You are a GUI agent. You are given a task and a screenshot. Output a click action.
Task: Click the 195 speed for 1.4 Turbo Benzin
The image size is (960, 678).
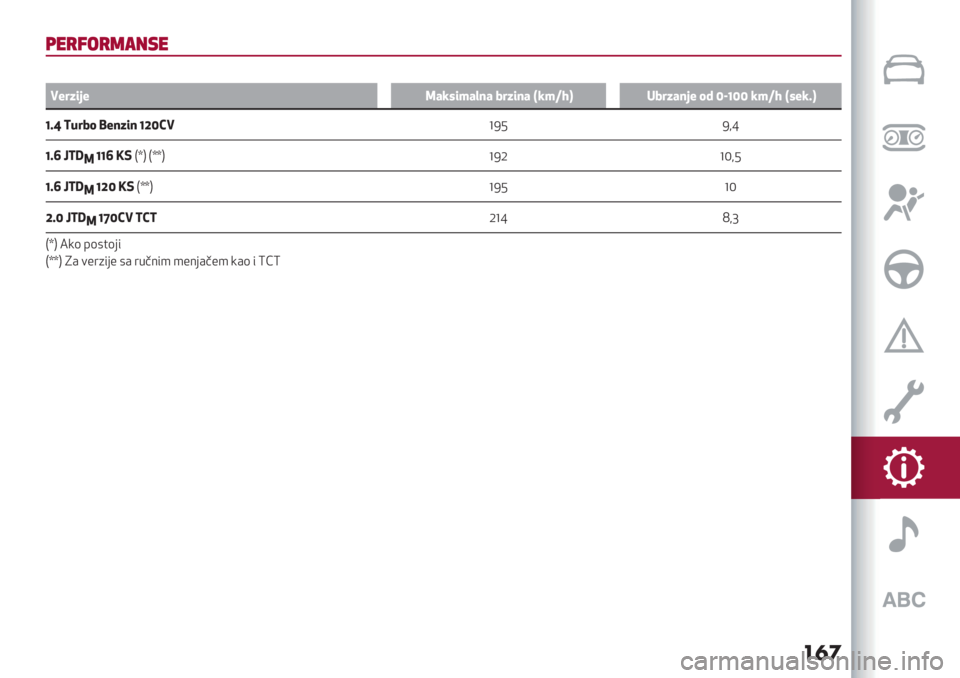point(498,126)
